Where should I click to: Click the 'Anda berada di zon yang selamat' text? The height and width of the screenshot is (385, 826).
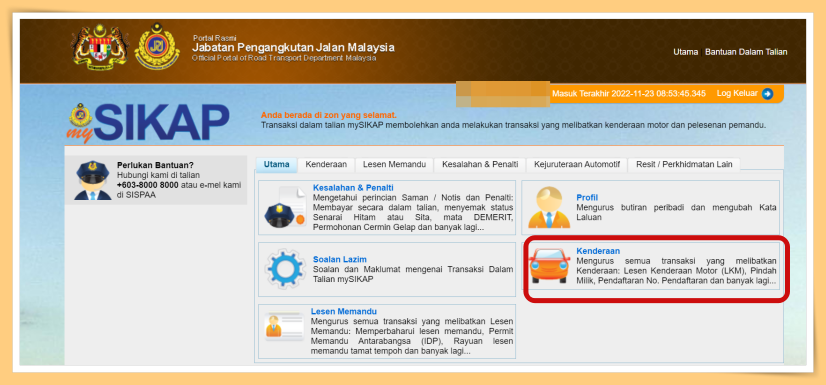329,115
